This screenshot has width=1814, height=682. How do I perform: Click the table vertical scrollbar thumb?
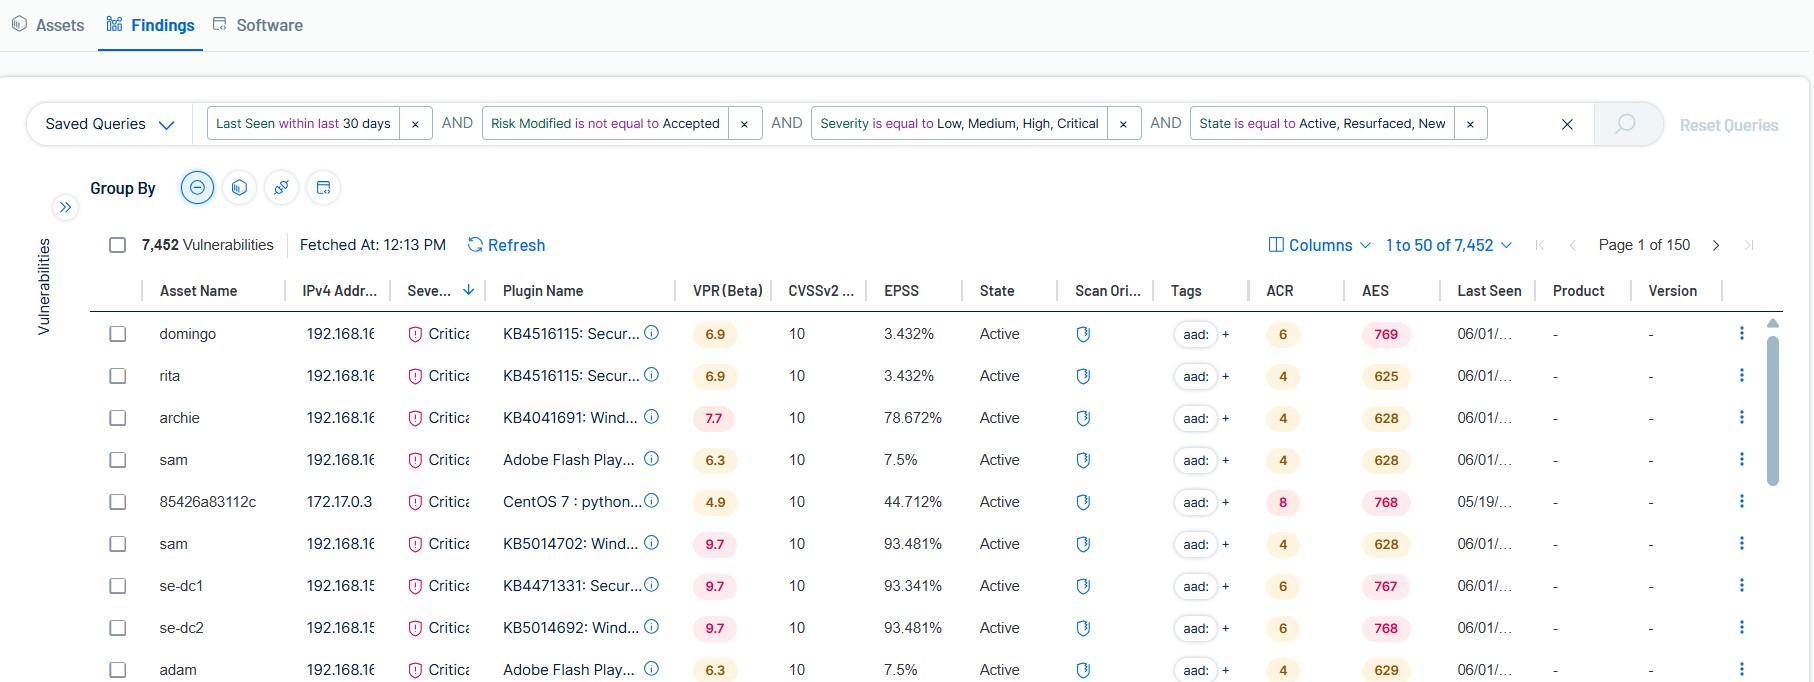[x=1773, y=410]
